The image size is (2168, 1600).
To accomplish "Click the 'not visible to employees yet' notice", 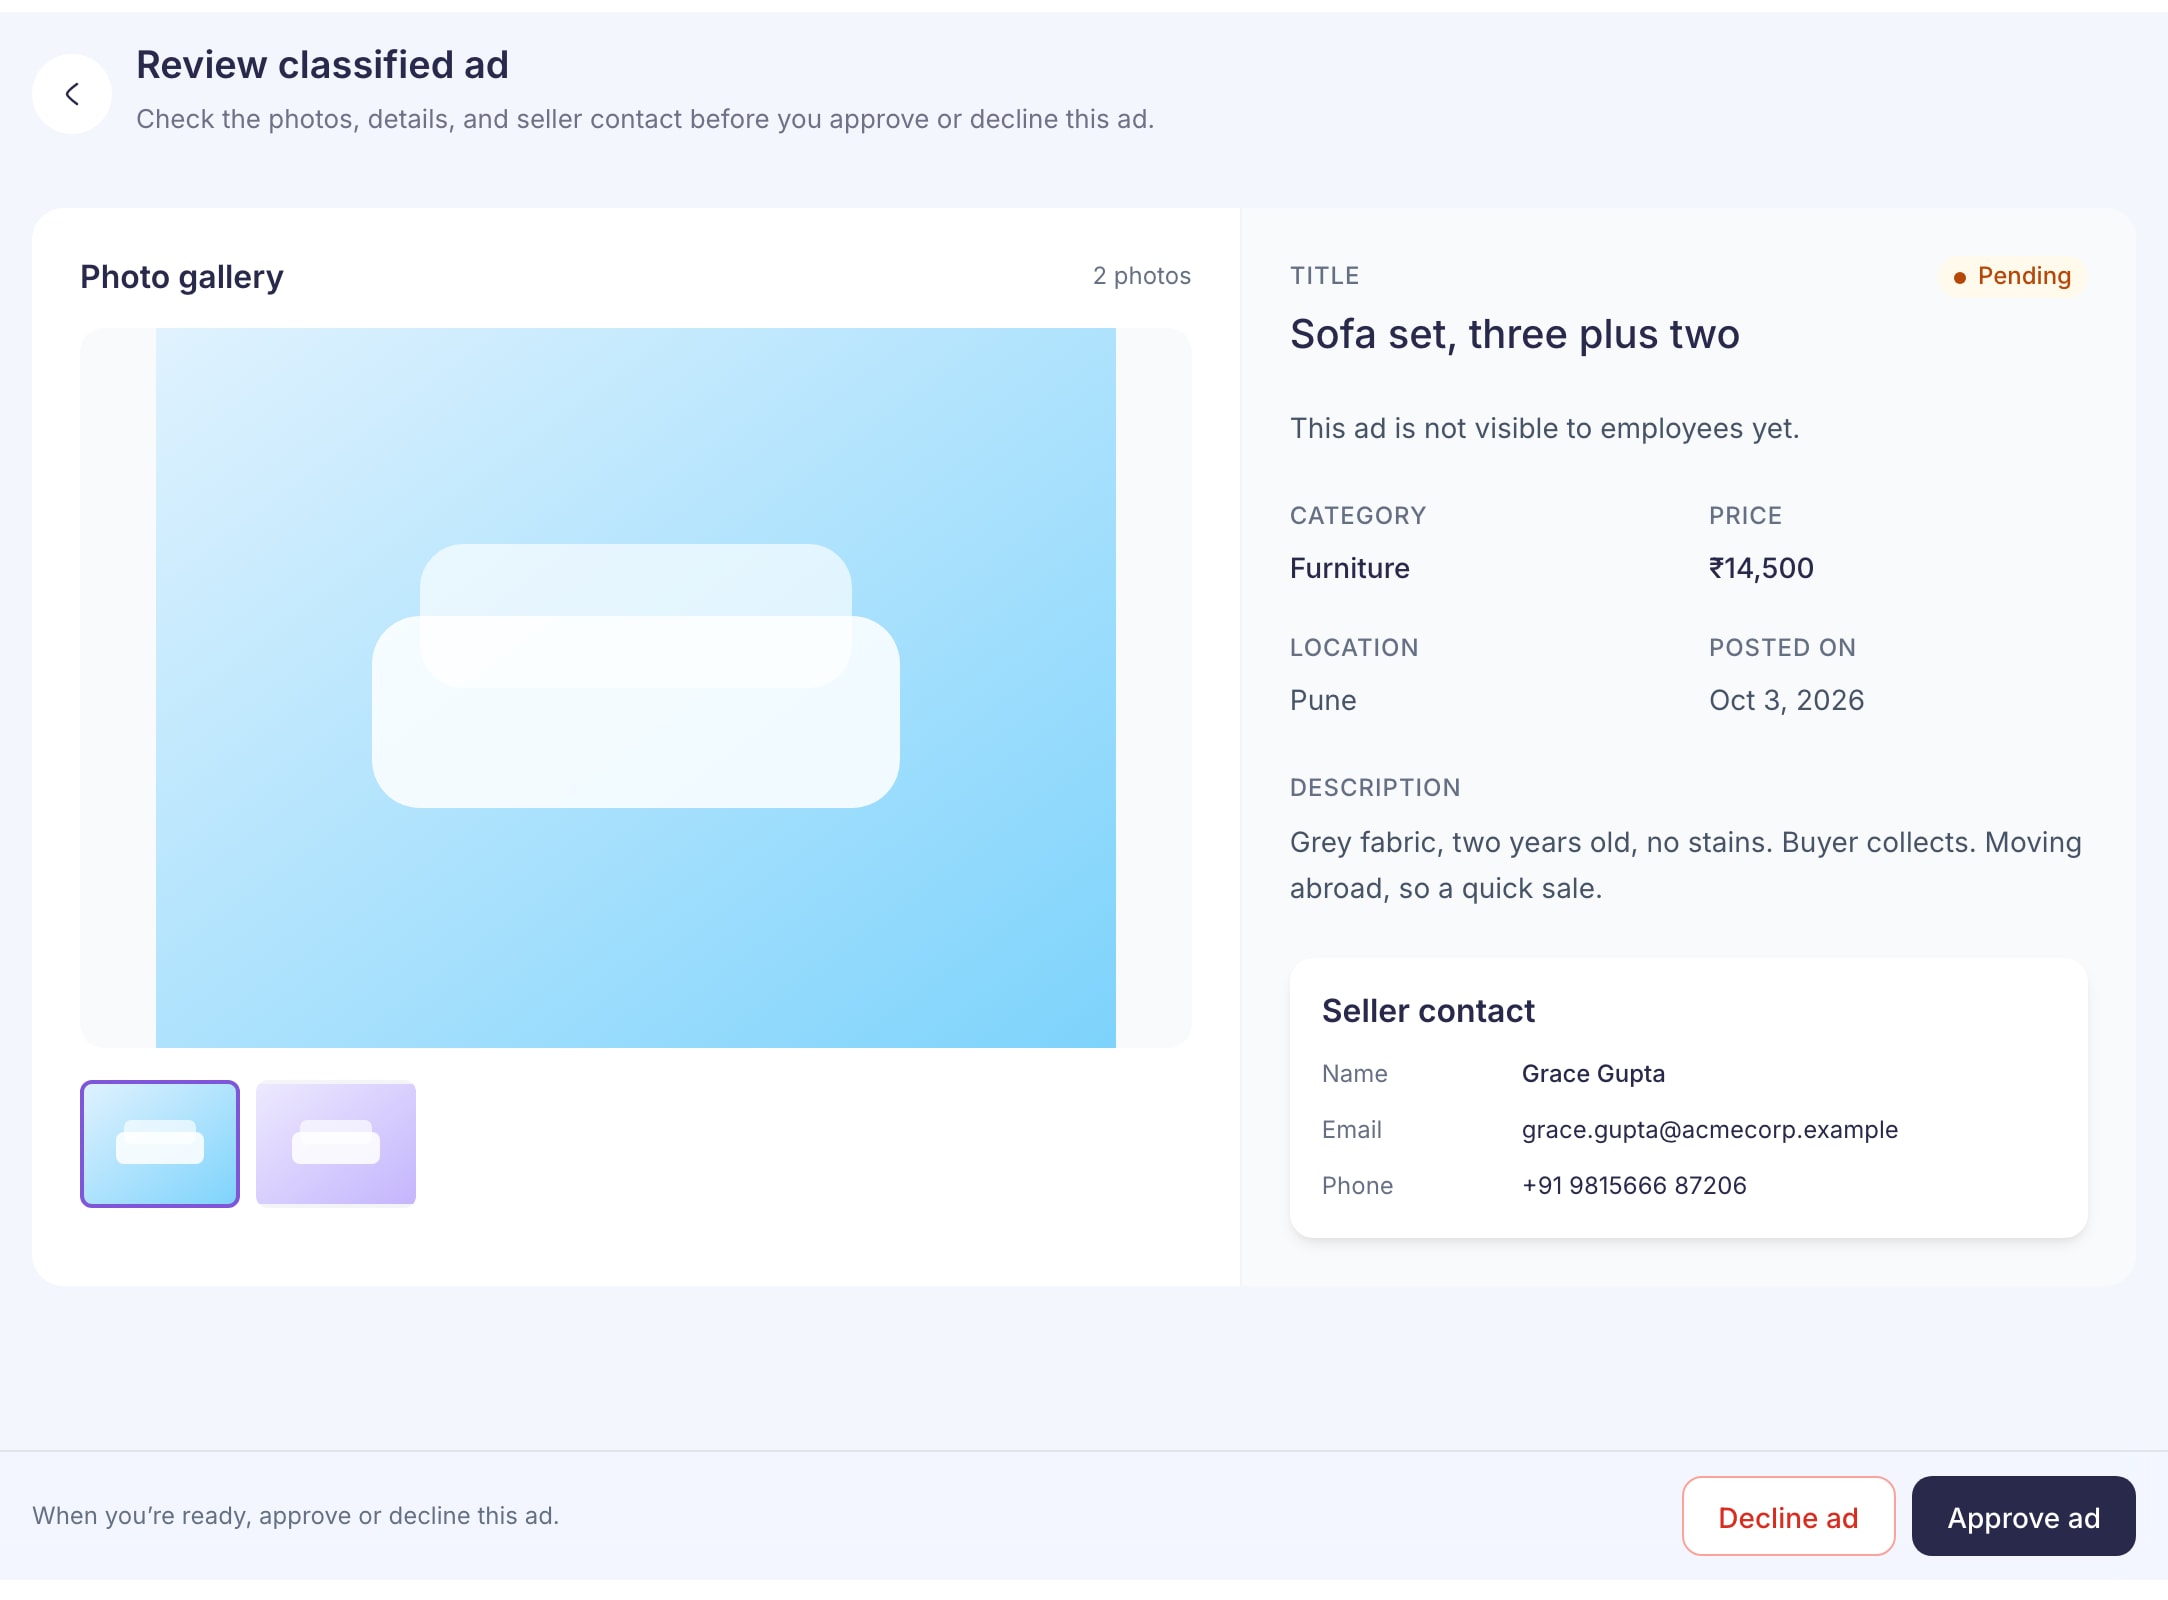I will (1545, 428).
